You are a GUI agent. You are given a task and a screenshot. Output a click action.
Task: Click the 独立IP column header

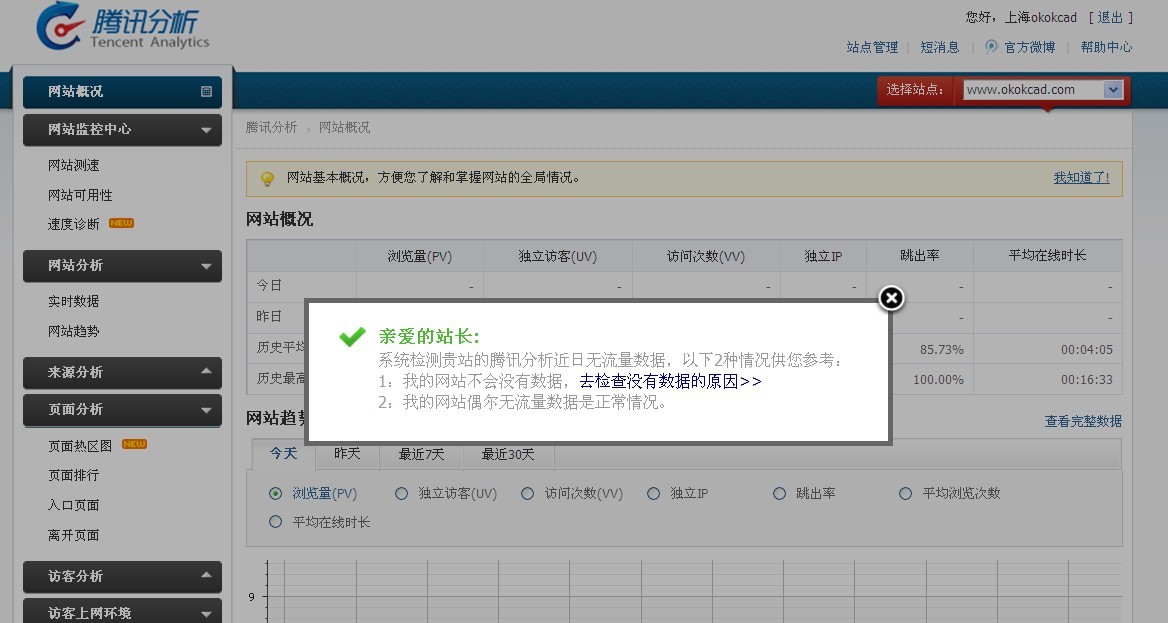[x=823, y=256]
